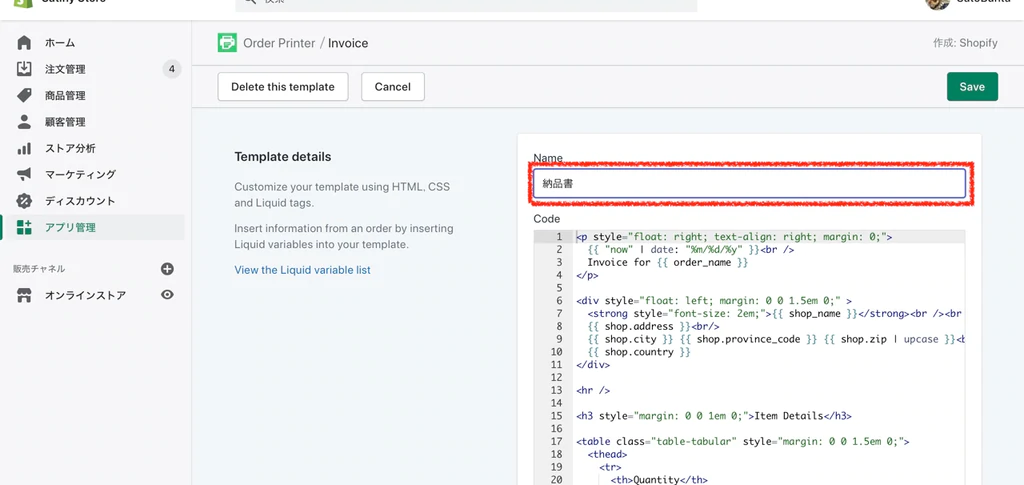Focus the template Name input field
The width and height of the screenshot is (1024, 485).
tap(749, 184)
